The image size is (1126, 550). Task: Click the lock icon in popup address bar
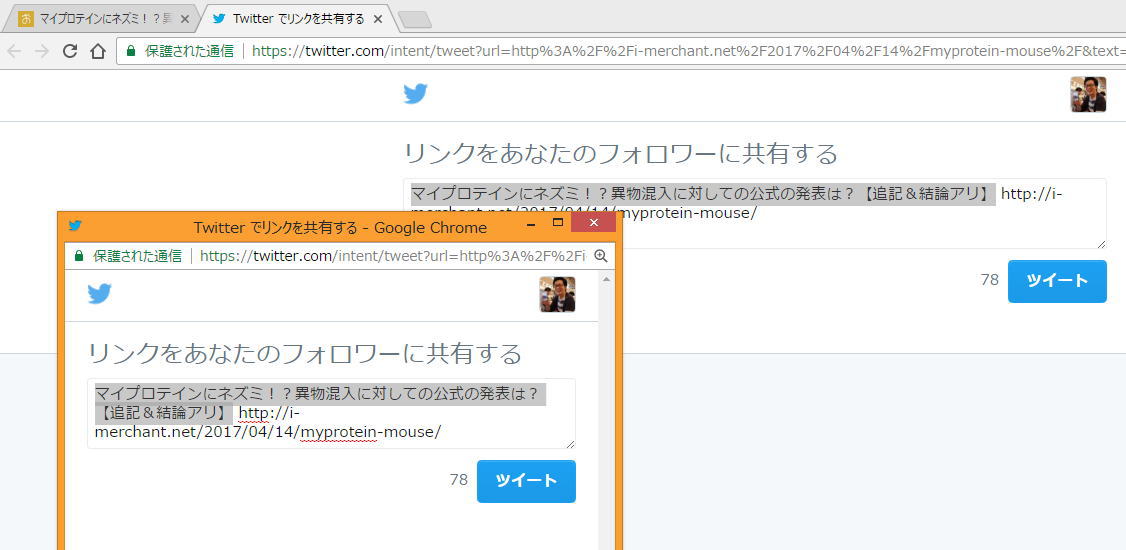(x=79, y=256)
